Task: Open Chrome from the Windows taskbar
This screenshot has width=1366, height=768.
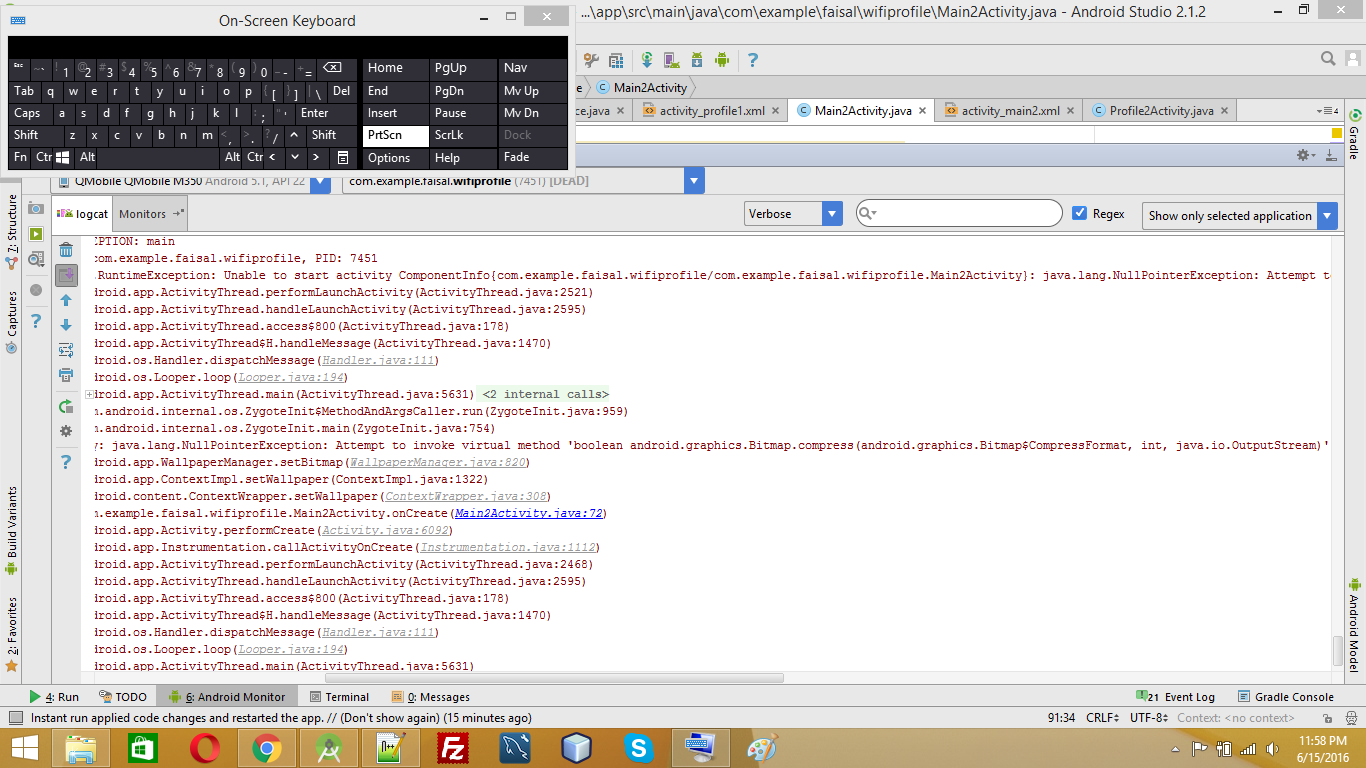Action: click(x=266, y=747)
